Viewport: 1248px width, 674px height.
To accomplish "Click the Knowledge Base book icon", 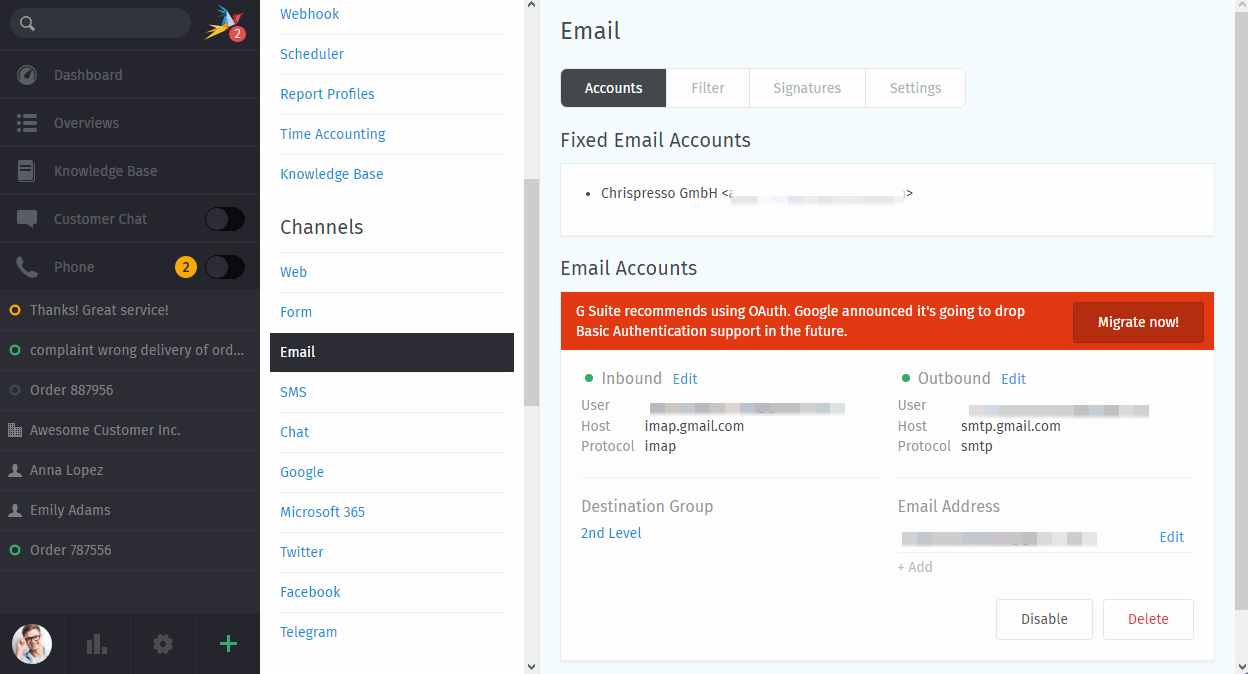I will click(x=27, y=171).
